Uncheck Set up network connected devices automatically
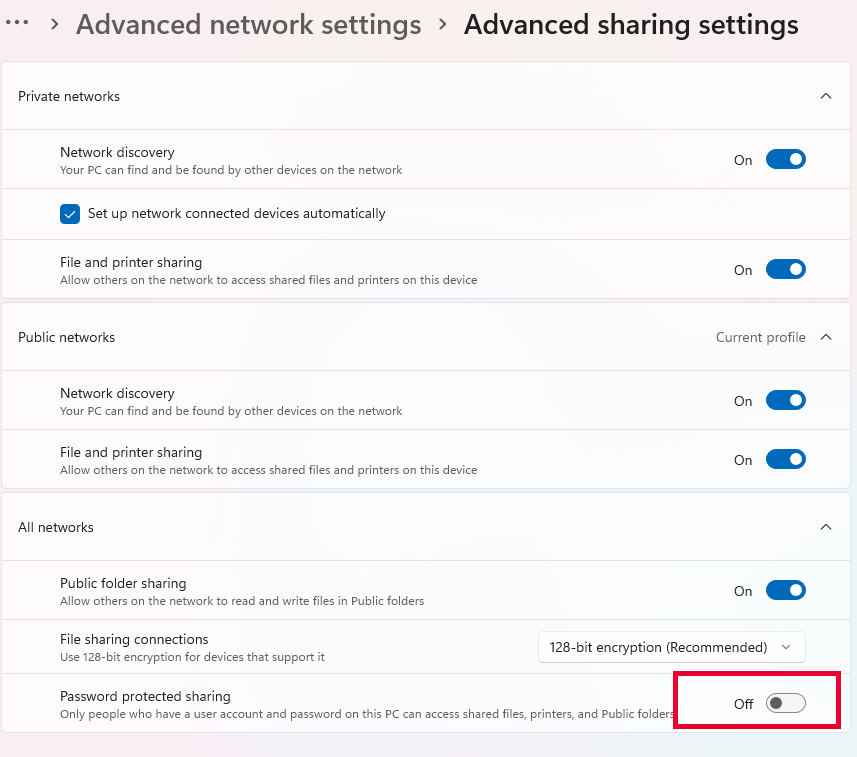The height and width of the screenshot is (757, 857). 70,214
